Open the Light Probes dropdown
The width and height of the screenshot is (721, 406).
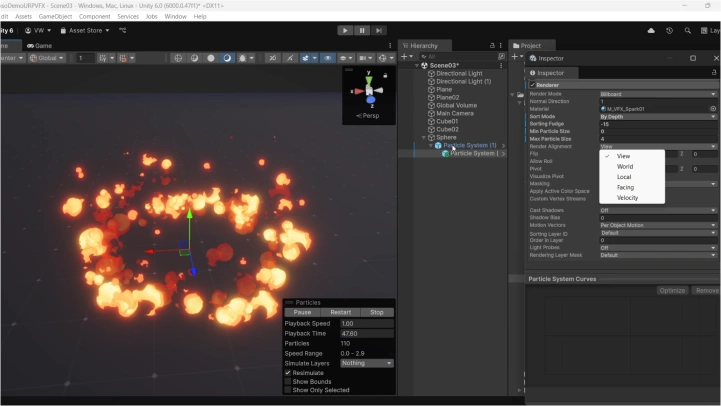658,248
